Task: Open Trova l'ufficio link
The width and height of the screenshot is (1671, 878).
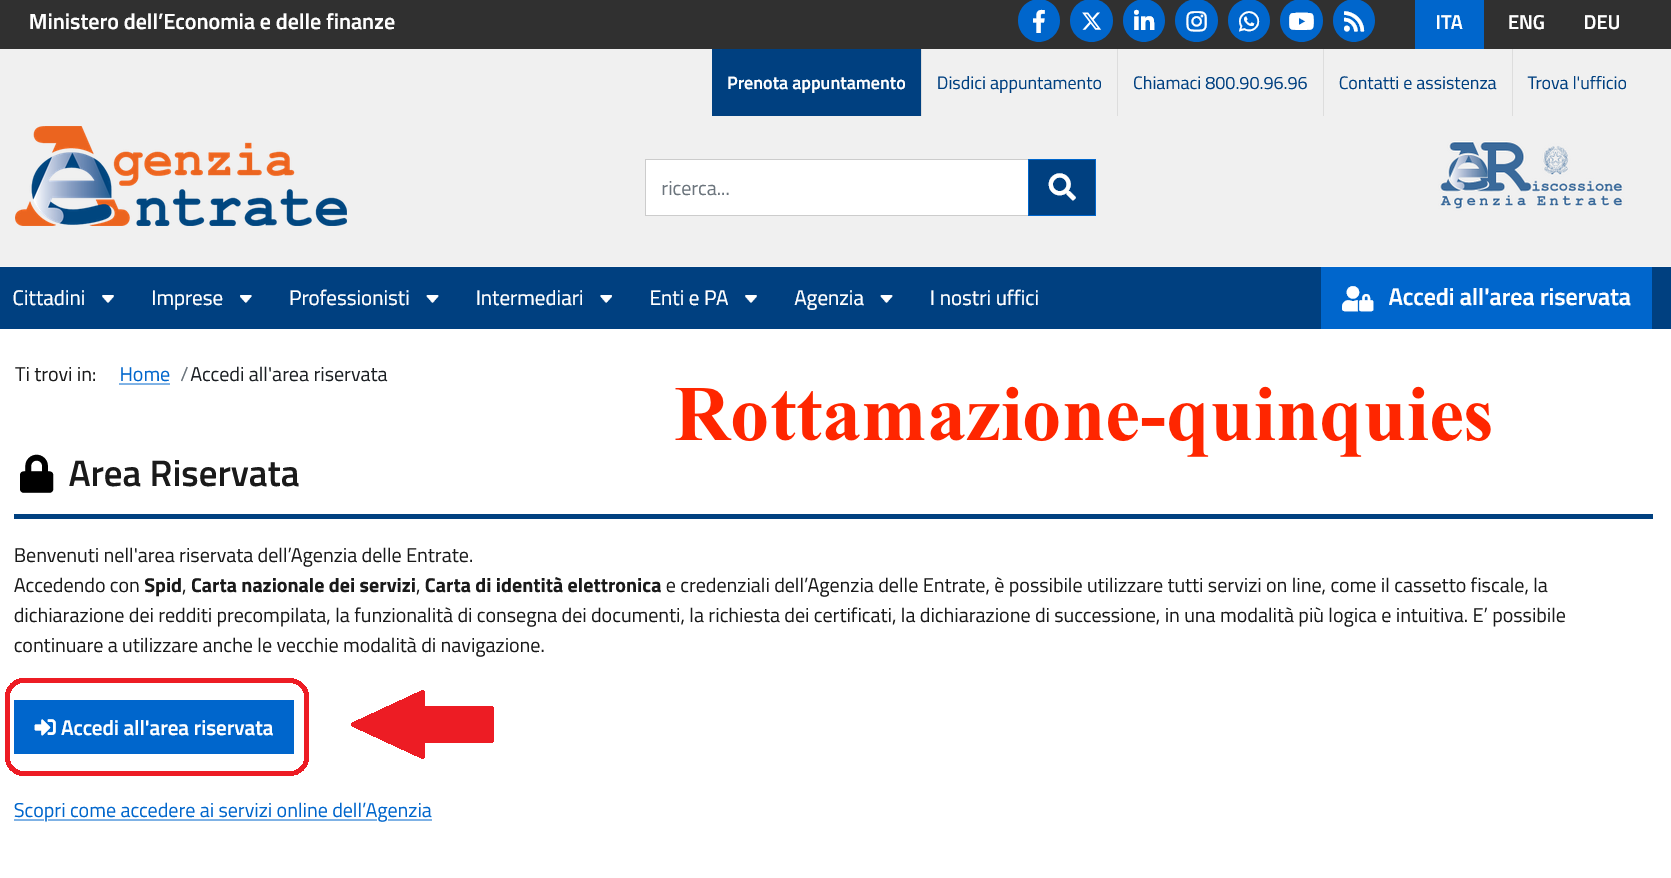Action: 1577,83
